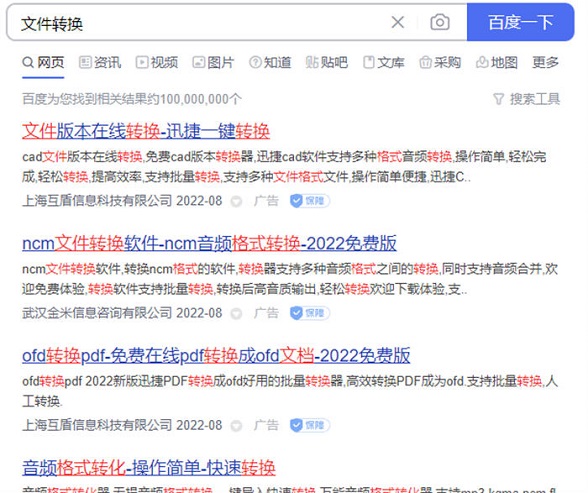
Task: Click the 广告 label on the ncm result
Action: pyautogui.click(x=266, y=313)
